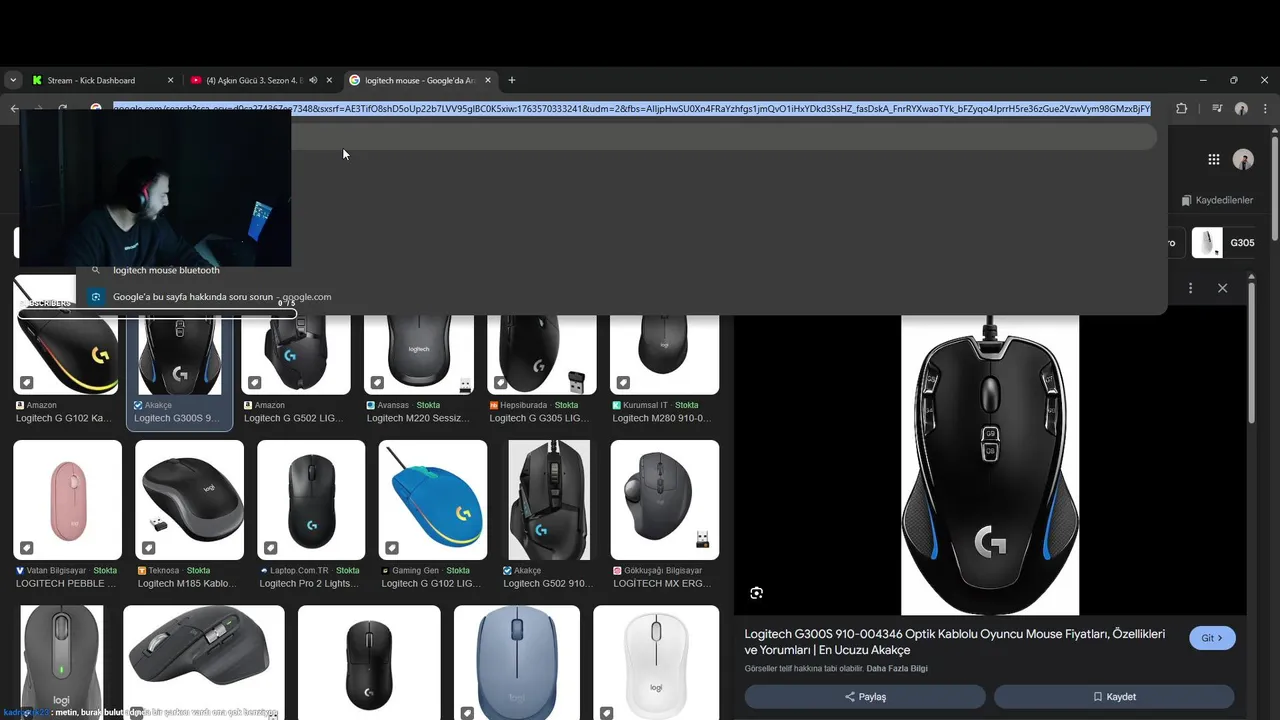Choose the 'logitech mouse bluetooth' suggestion
The width and height of the screenshot is (1280, 720).
pyautogui.click(x=166, y=270)
